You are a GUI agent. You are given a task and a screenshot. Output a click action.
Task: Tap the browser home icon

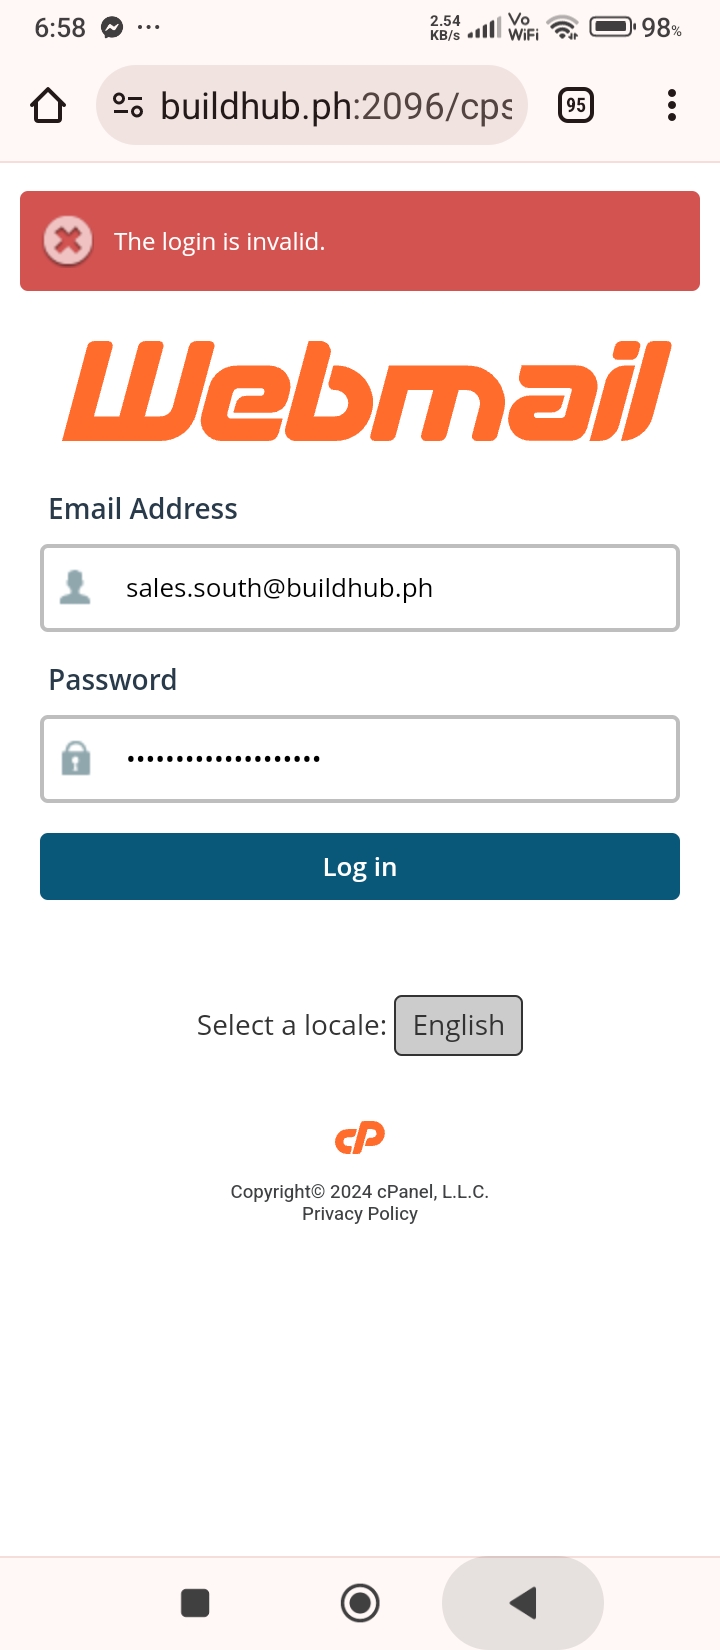(48, 105)
